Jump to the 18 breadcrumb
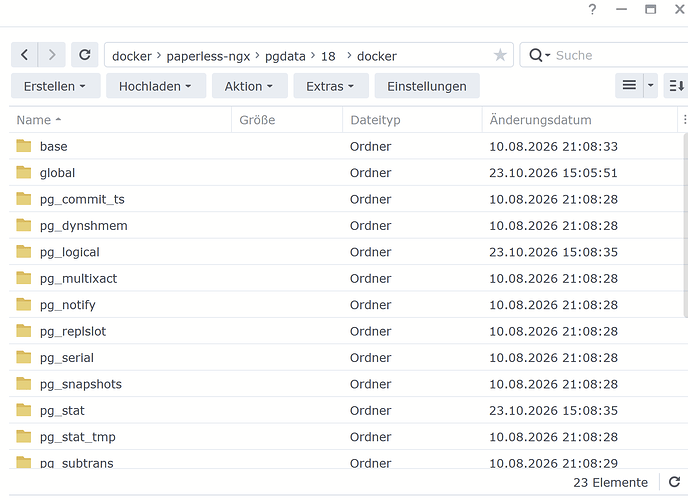The image size is (688, 500). [328, 56]
